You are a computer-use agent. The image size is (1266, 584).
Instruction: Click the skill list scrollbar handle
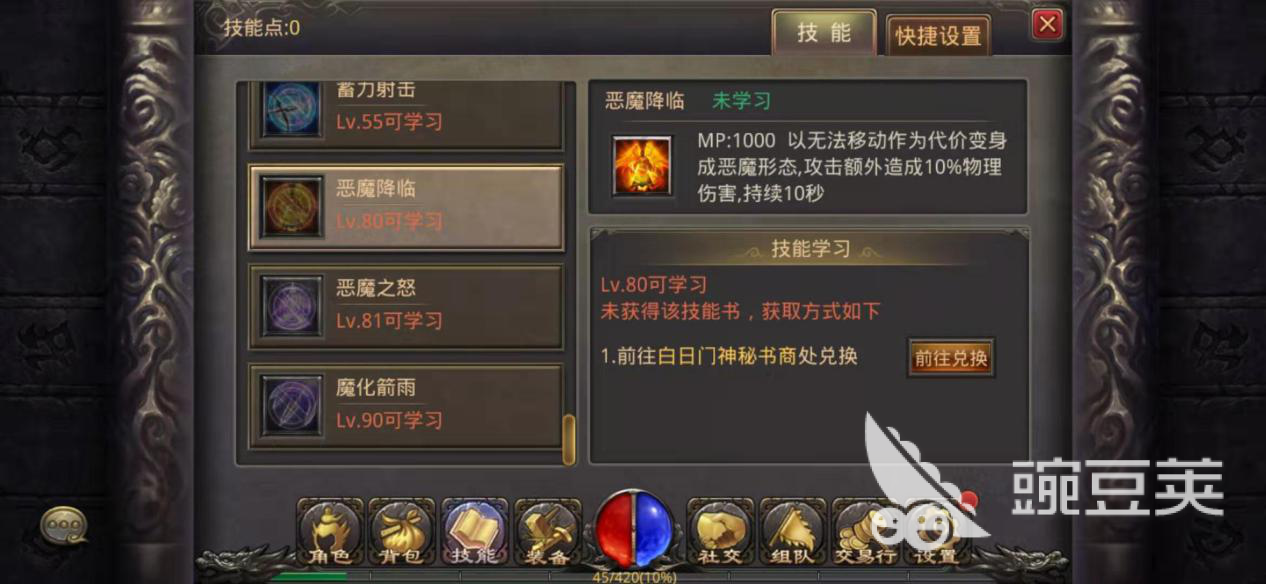(x=569, y=440)
